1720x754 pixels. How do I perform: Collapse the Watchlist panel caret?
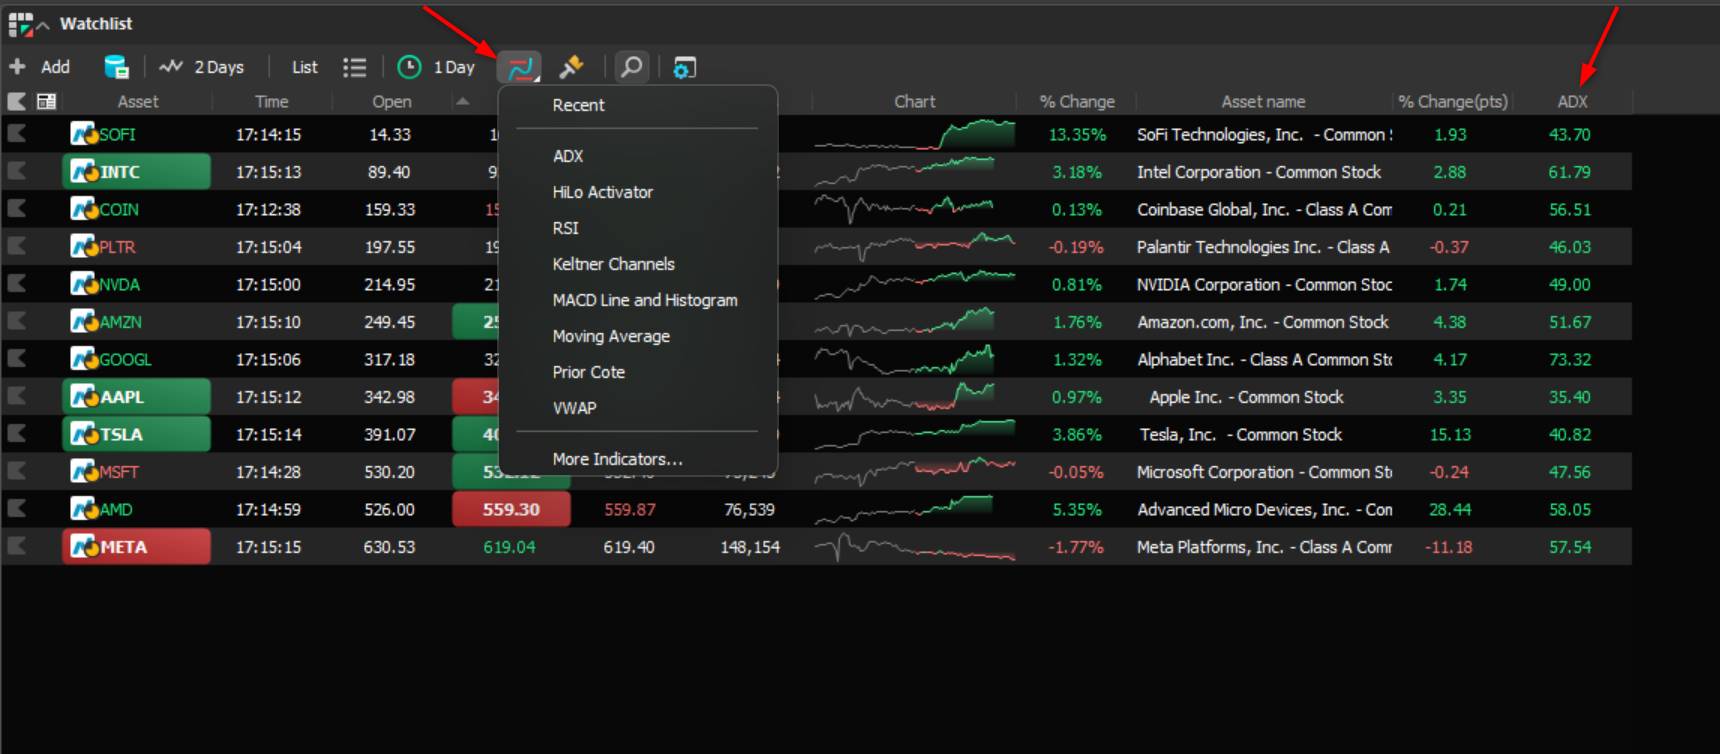43,25
